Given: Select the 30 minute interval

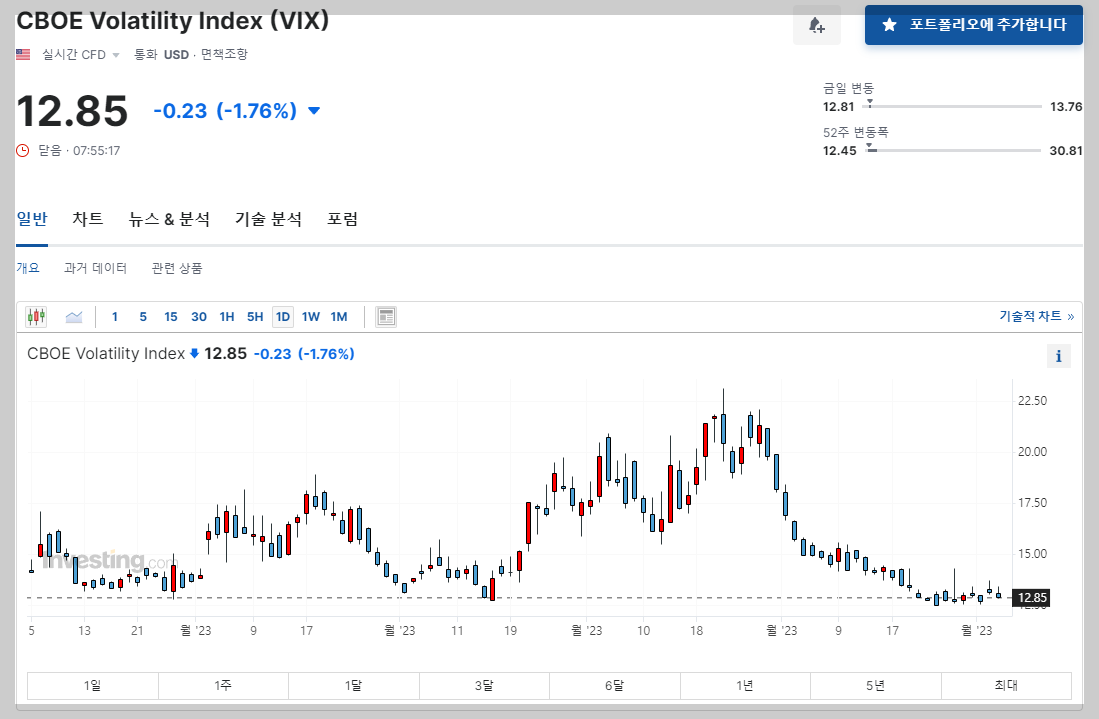Looking at the screenshot, I should click(x=199, y=317).
